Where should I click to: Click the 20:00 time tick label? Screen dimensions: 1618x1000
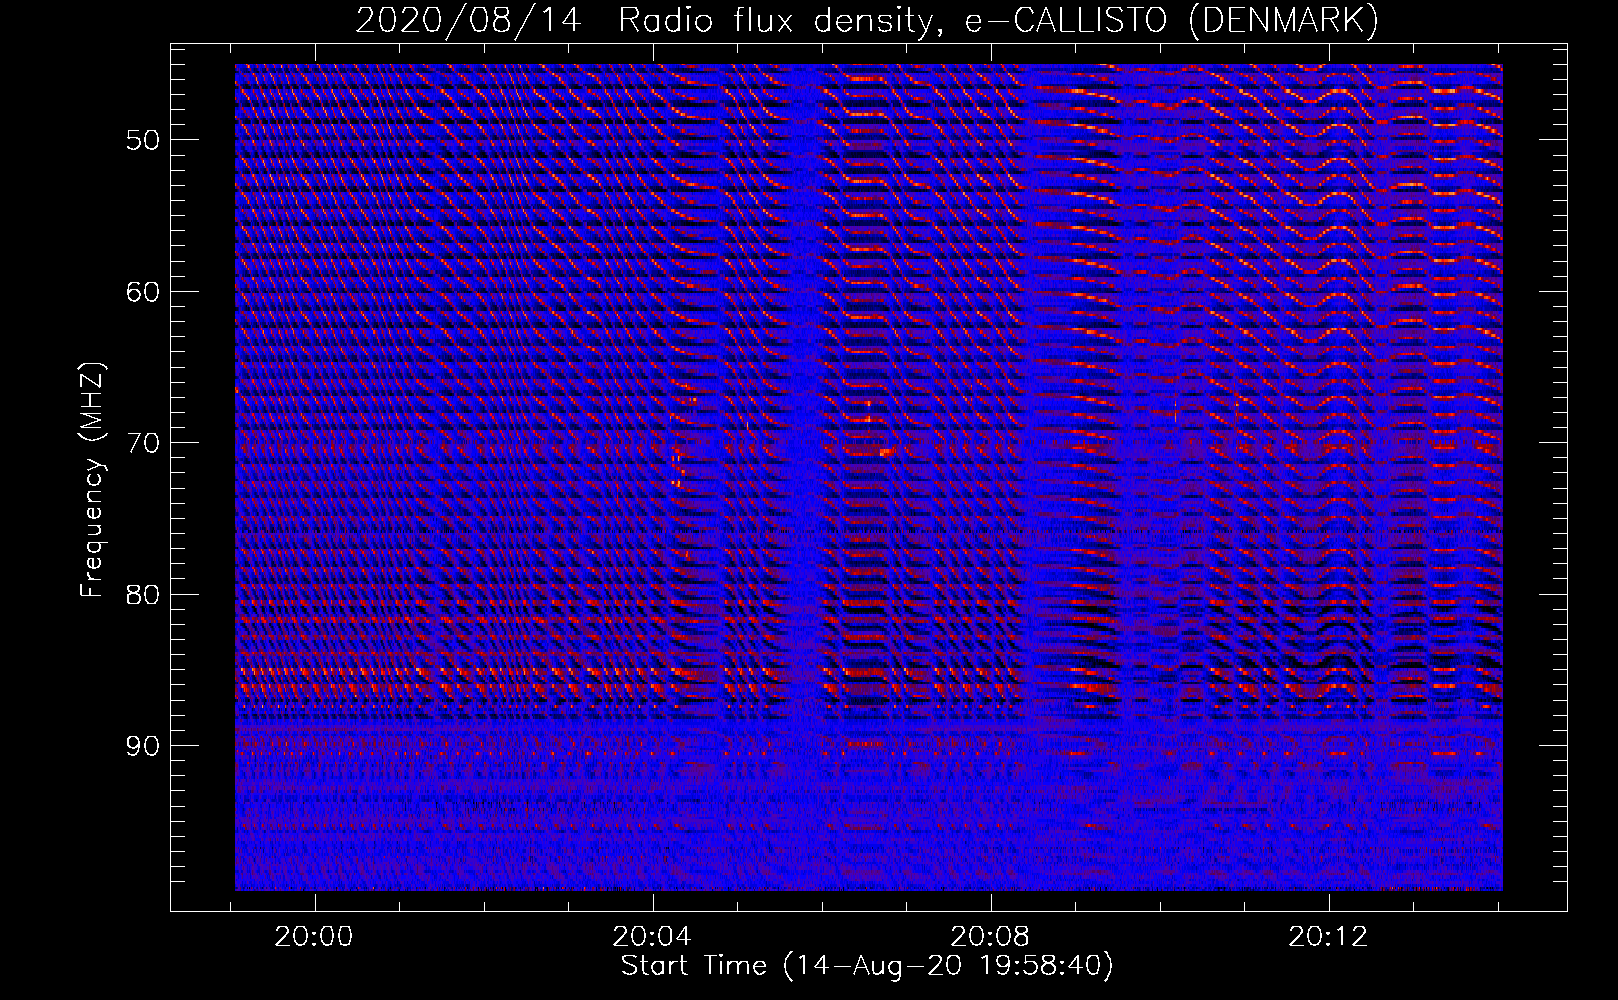[x=314, y=937]
